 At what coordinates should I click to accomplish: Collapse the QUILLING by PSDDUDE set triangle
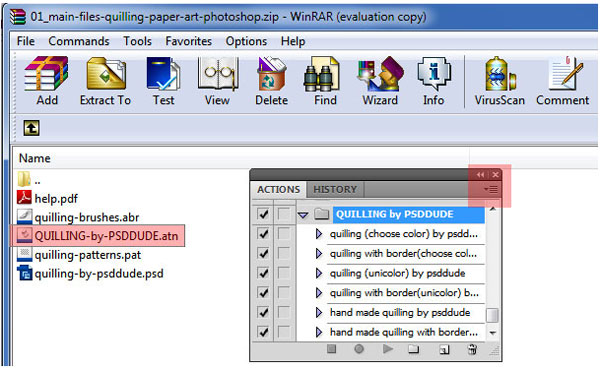pyautogui.click(x=303, y=215)
